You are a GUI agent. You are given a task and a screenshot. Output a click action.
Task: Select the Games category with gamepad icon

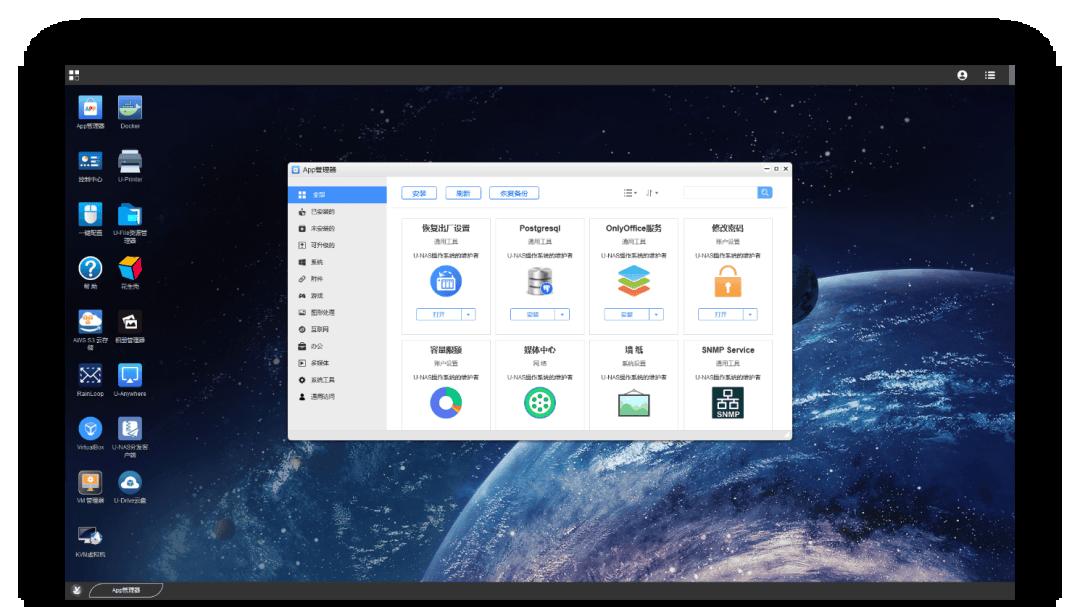click(x=338, y=296)
